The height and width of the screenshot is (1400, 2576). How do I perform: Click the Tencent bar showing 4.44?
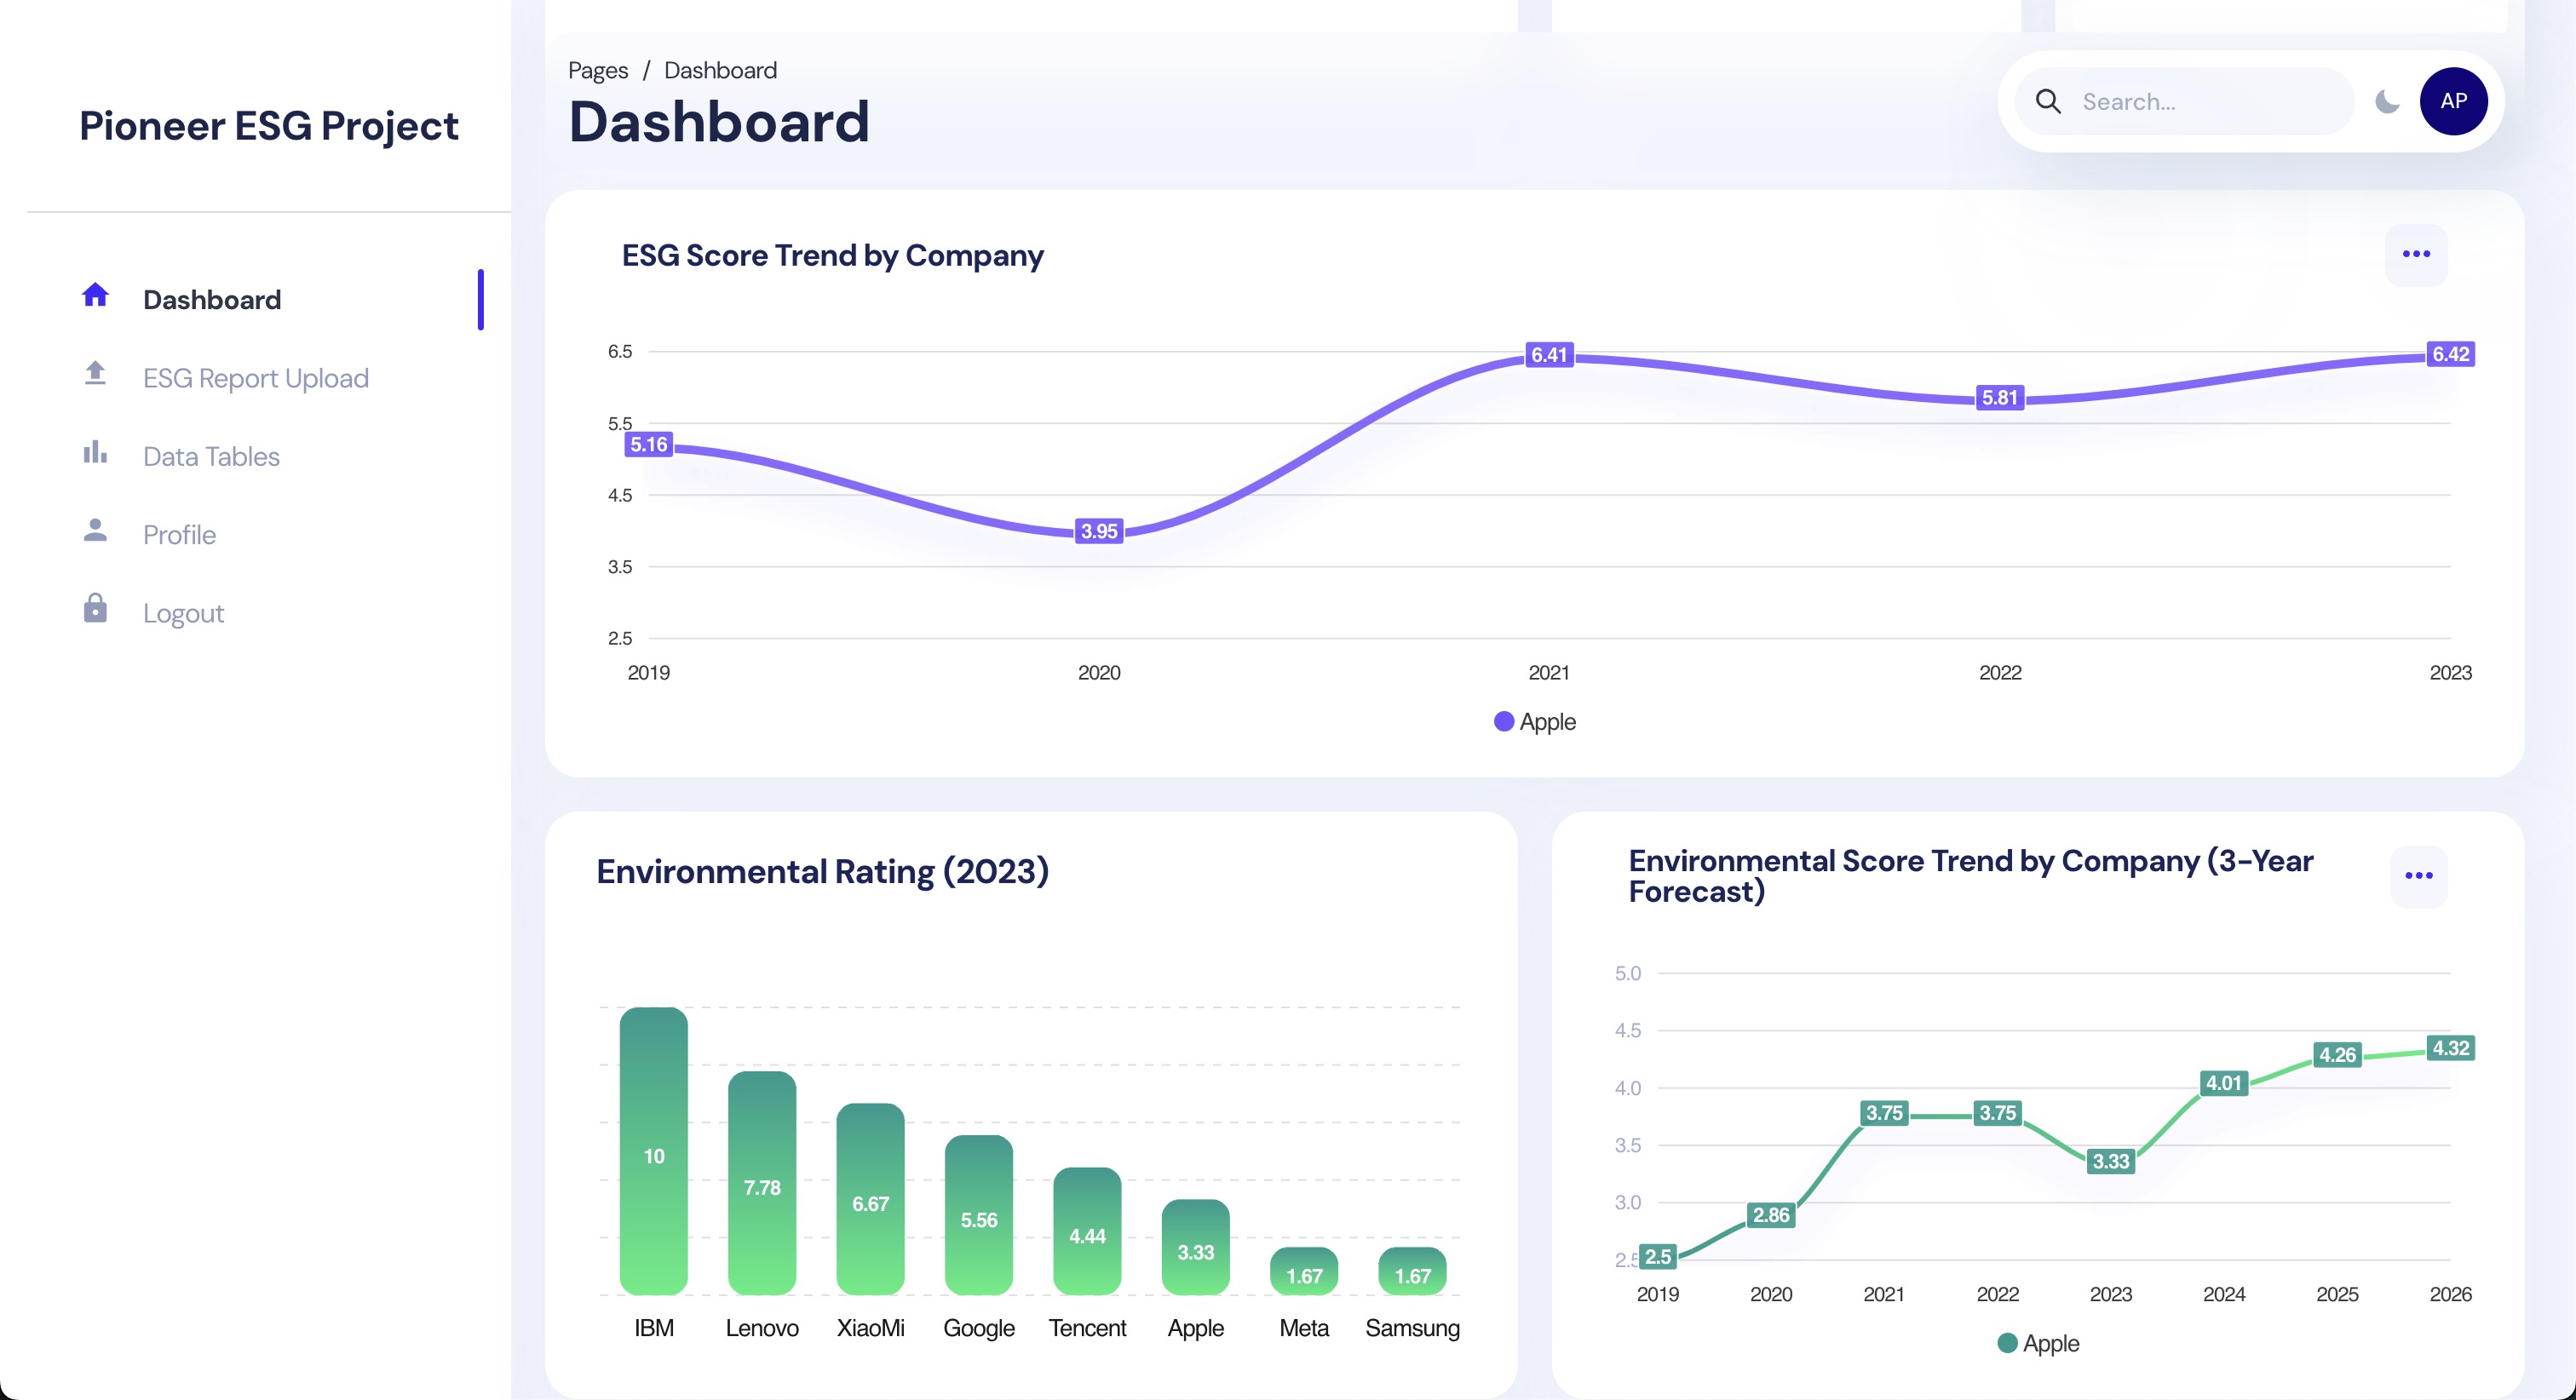1087,1231
